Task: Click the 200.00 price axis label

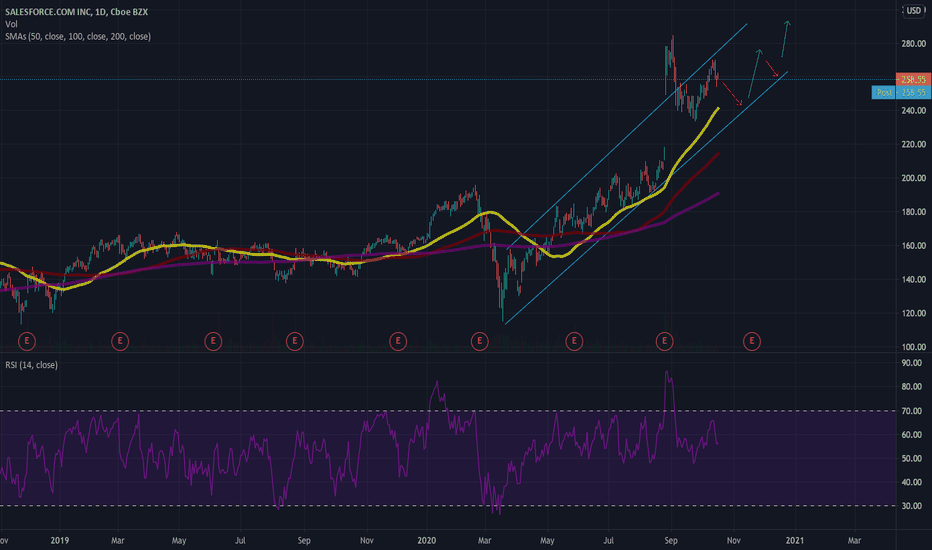Action: pyautogui.click(x=914, y=178)
